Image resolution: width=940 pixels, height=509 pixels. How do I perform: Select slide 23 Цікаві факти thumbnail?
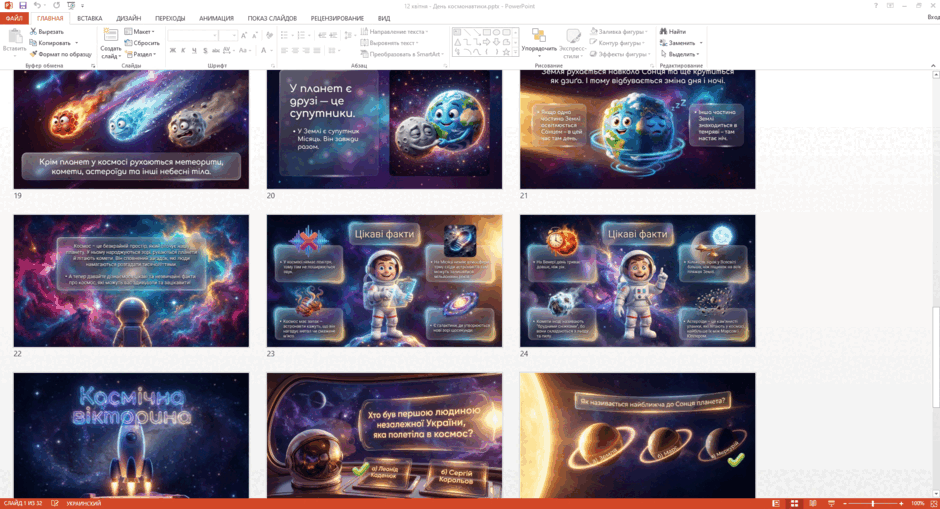coord(384,281)
